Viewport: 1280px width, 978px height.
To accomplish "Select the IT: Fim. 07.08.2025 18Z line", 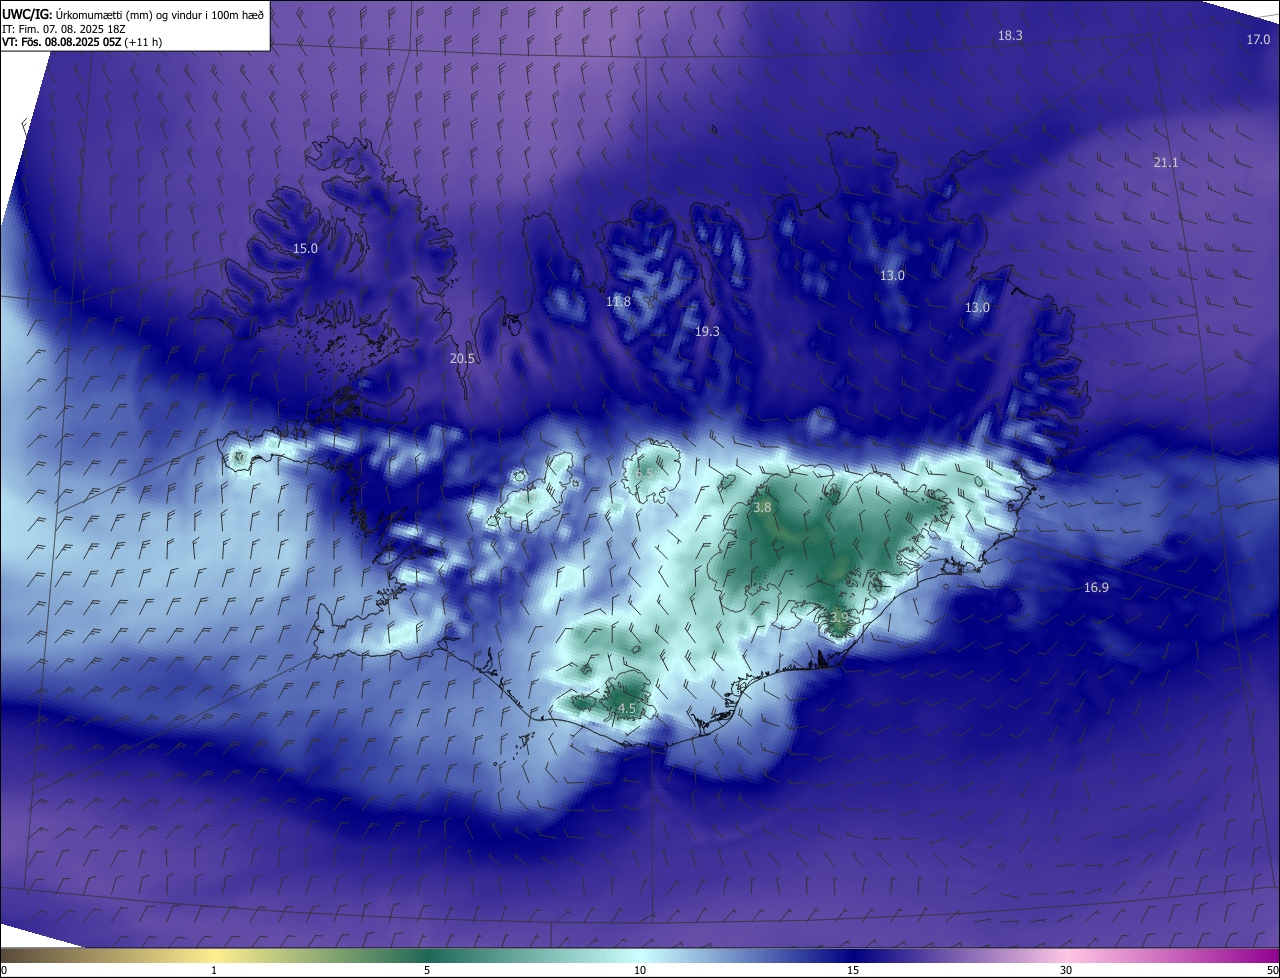I will pos(63,29).
